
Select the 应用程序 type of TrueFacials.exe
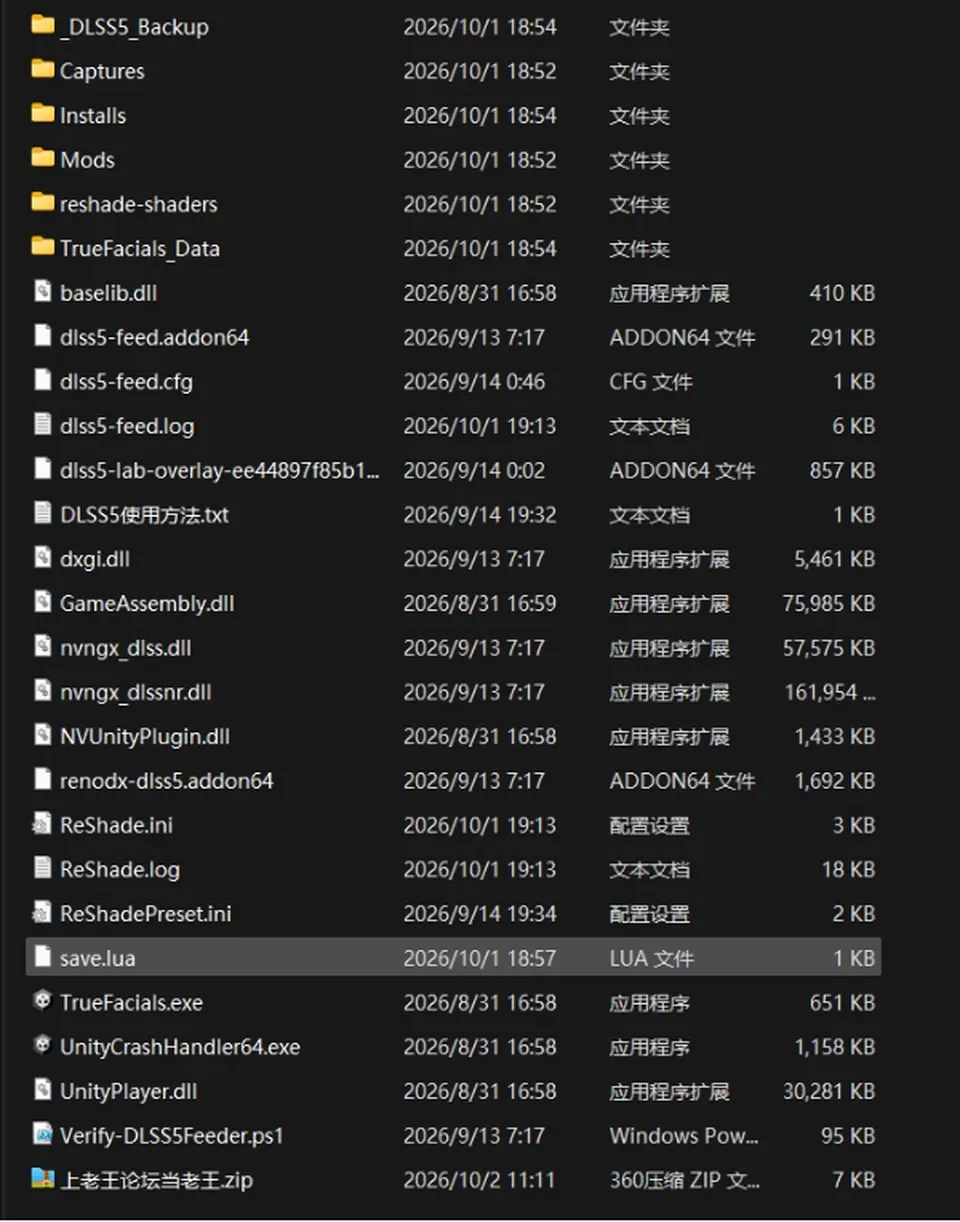(x=649, y=1002)
